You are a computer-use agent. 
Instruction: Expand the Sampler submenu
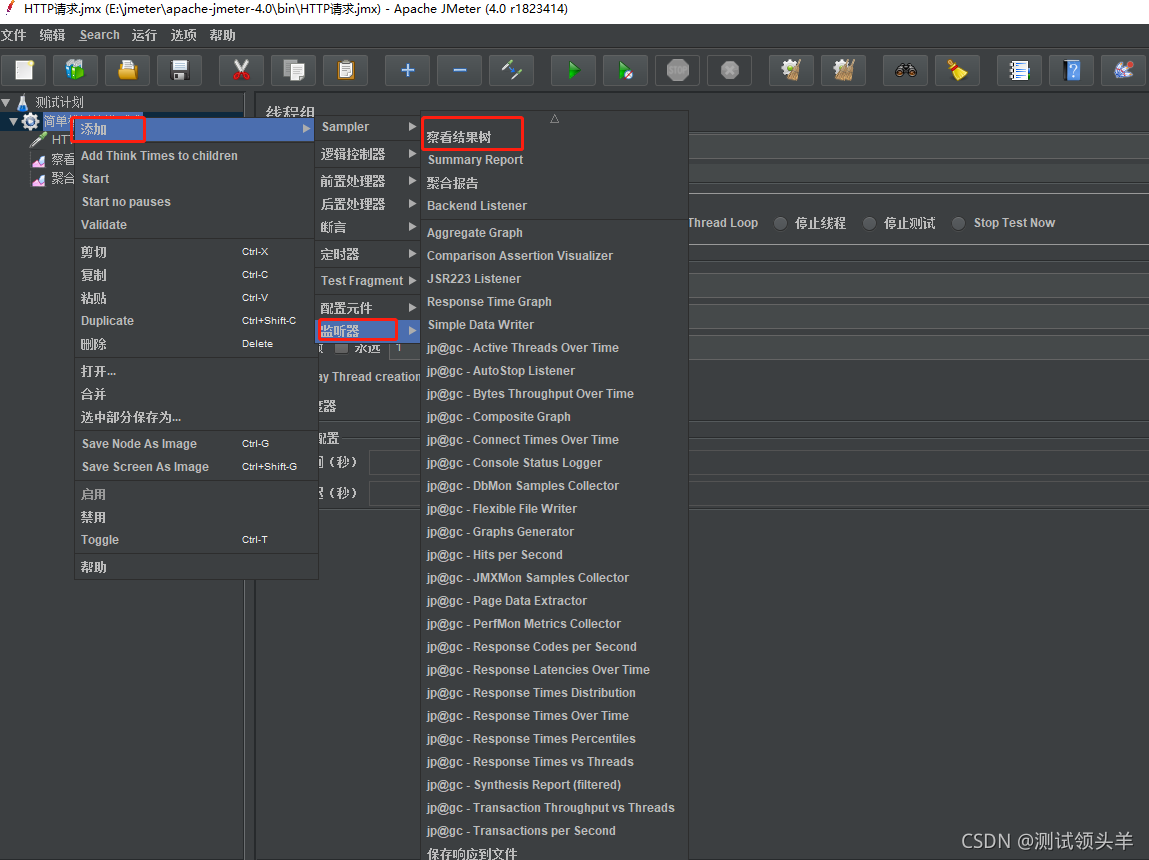[x=369, y=127]
